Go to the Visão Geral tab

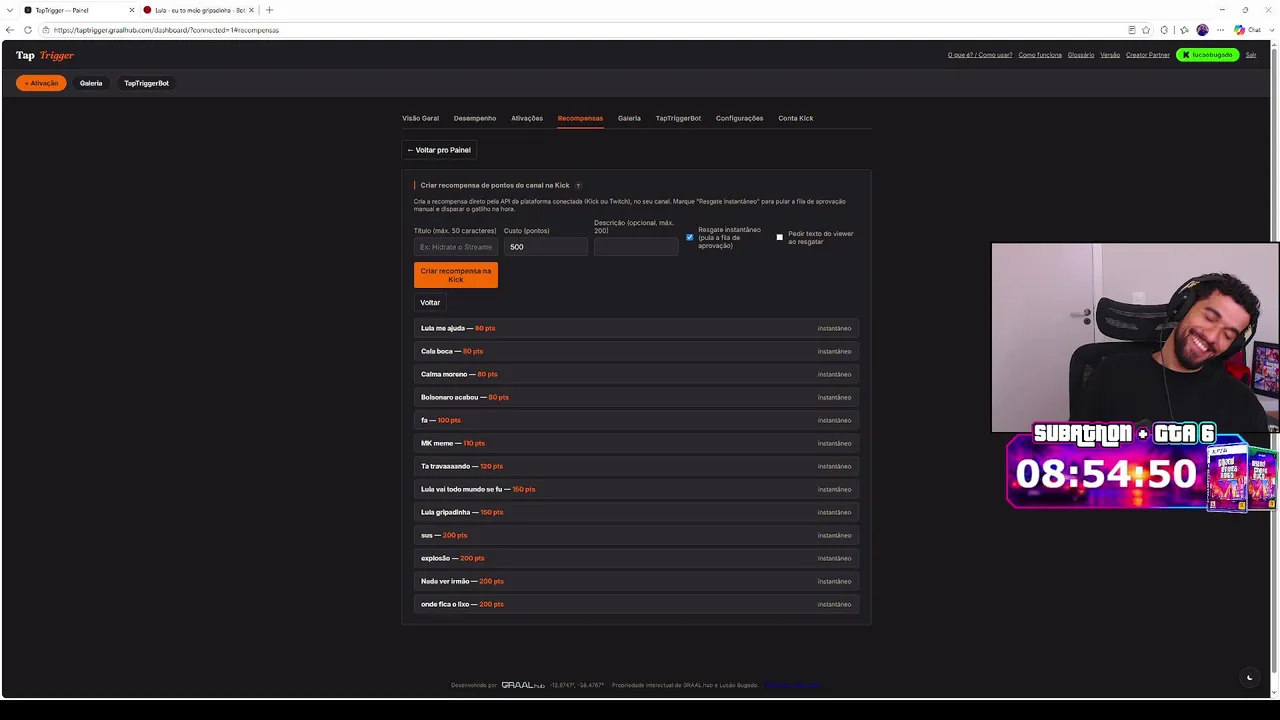click(x=420, y=118)
